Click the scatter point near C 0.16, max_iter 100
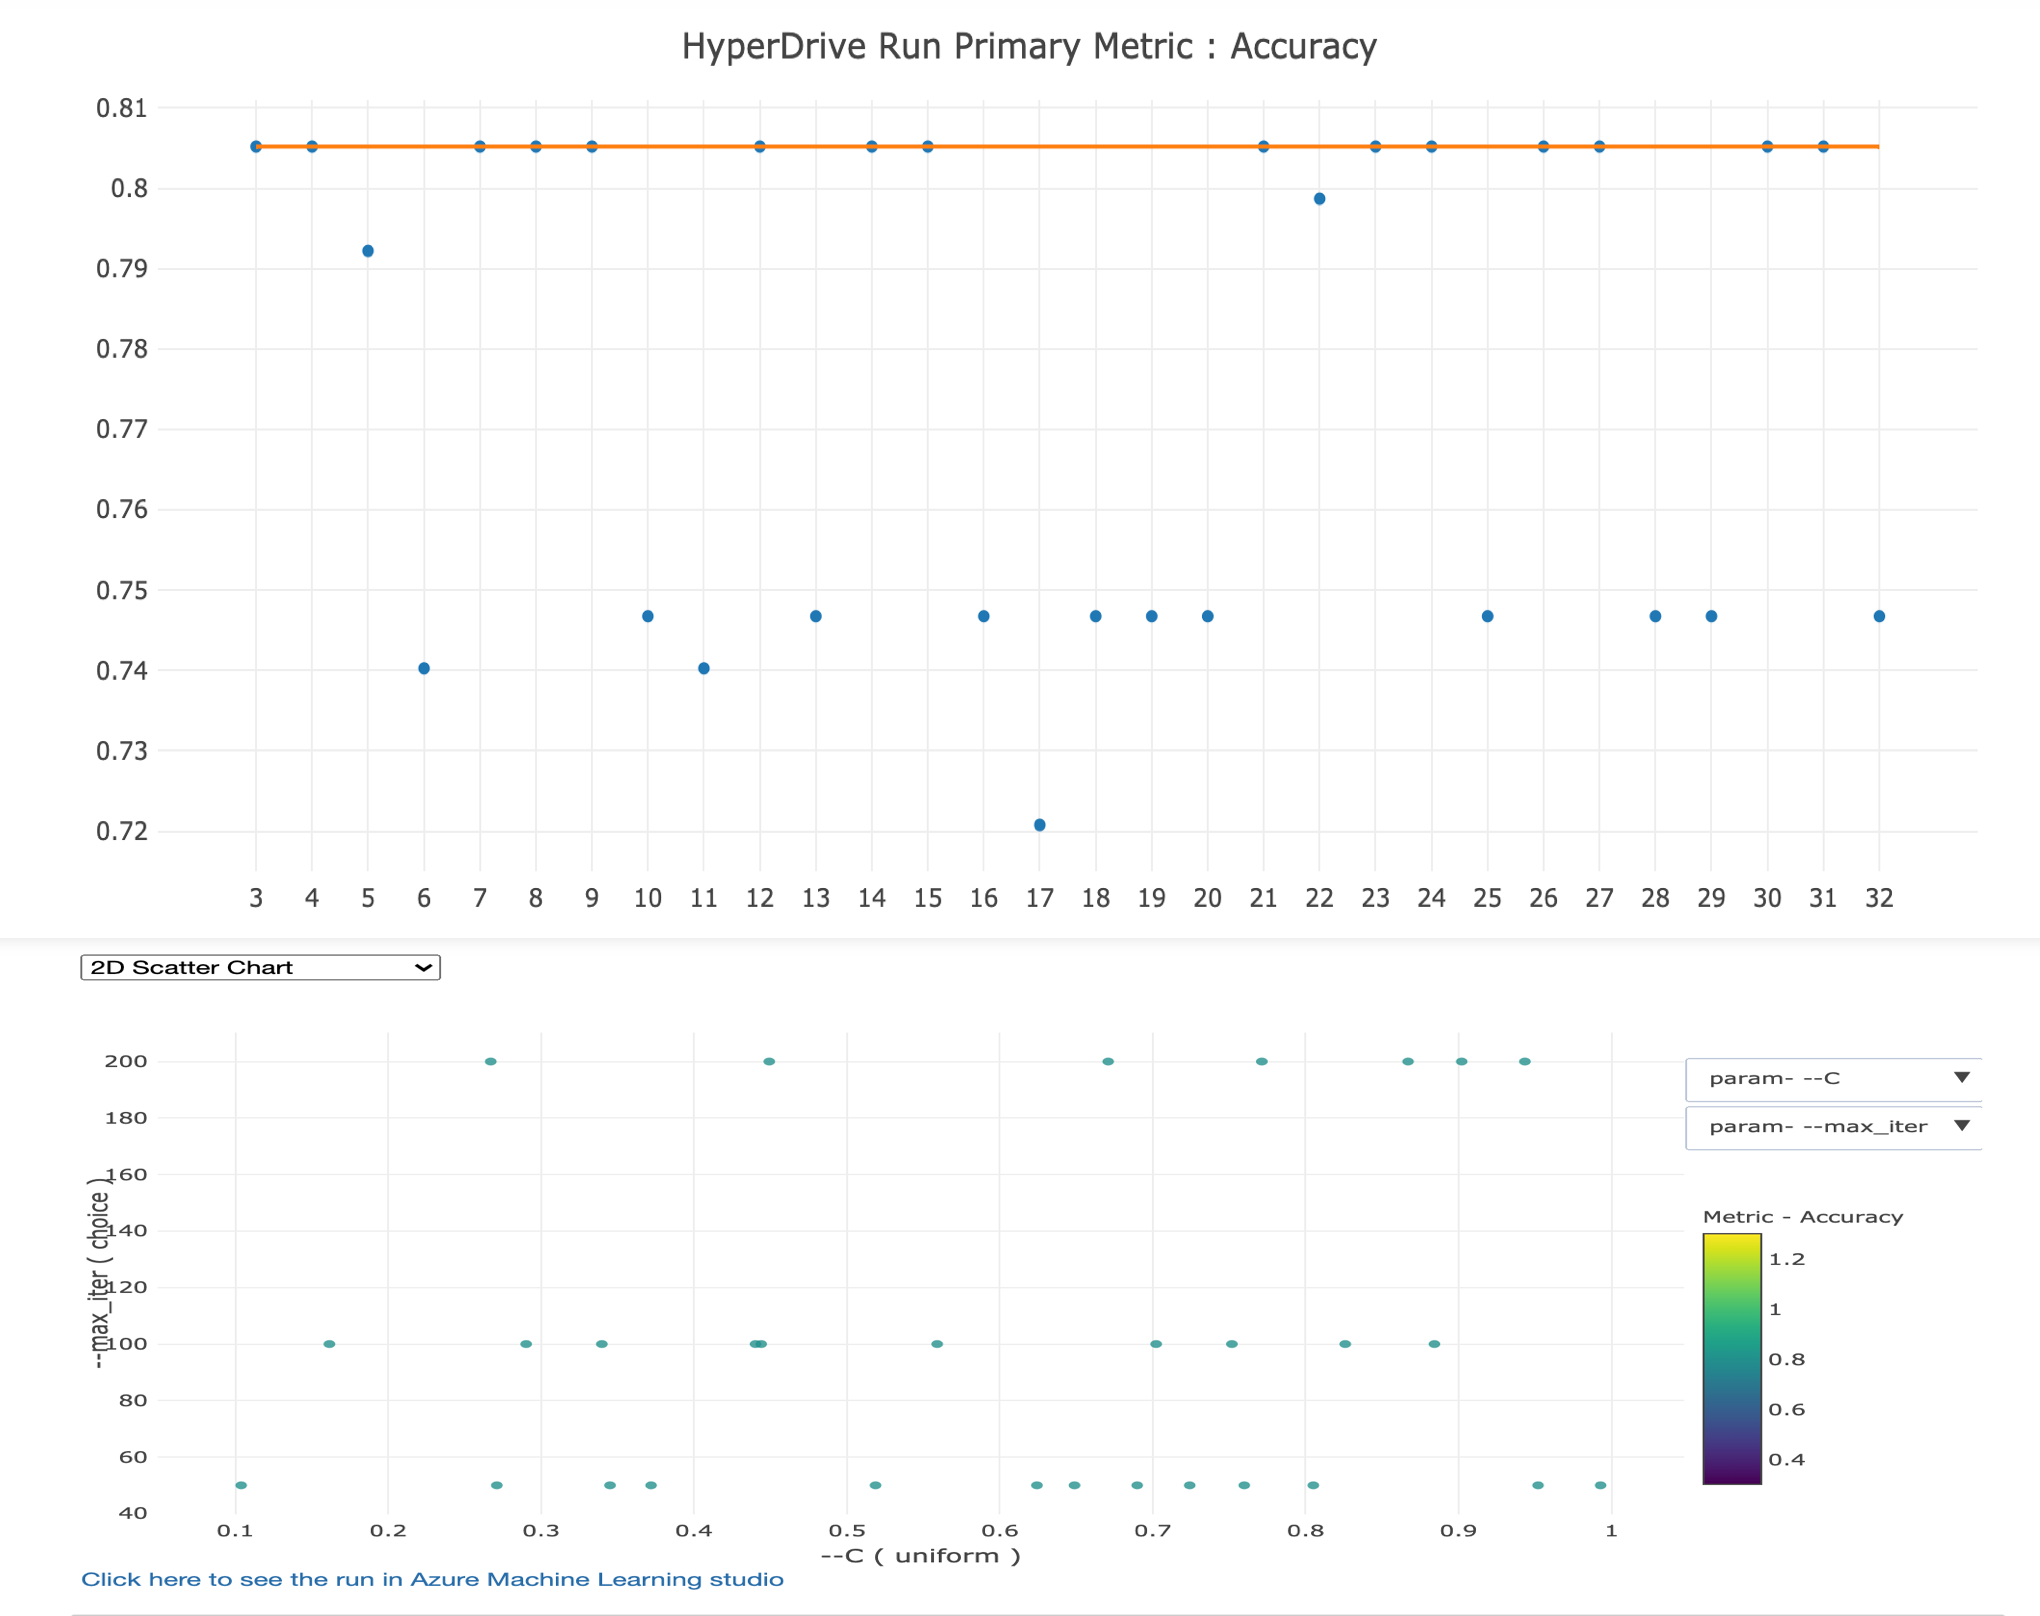 point(329,1344)
